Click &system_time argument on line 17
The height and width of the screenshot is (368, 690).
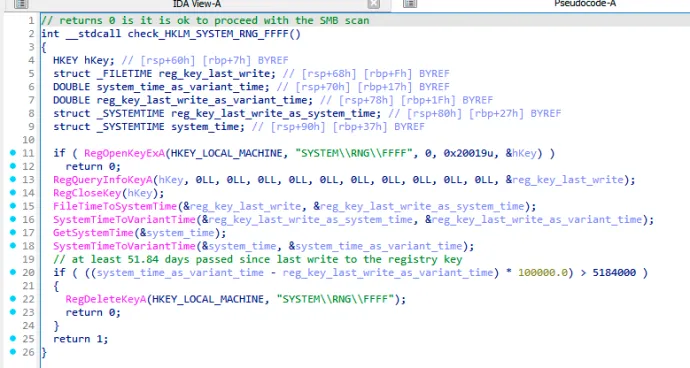pyautogui.click(x=177, y=232)
